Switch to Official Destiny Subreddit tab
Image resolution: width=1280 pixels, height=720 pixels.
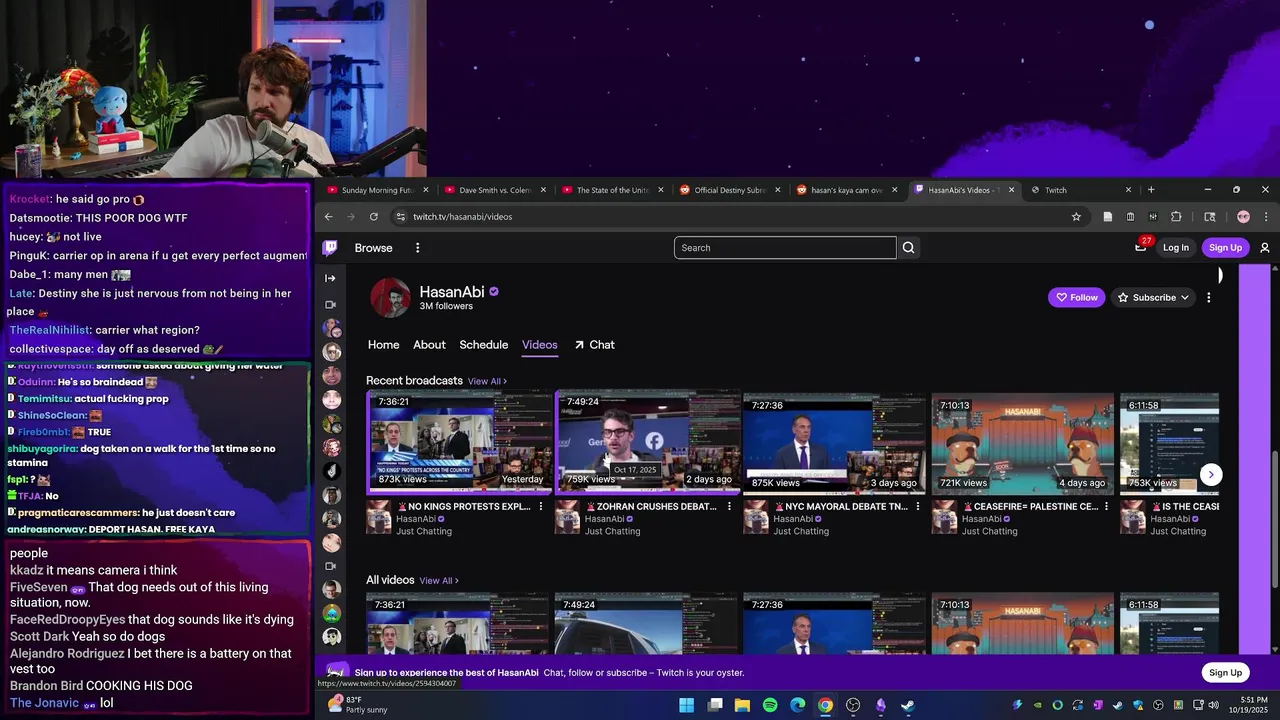tap(728, 190)
